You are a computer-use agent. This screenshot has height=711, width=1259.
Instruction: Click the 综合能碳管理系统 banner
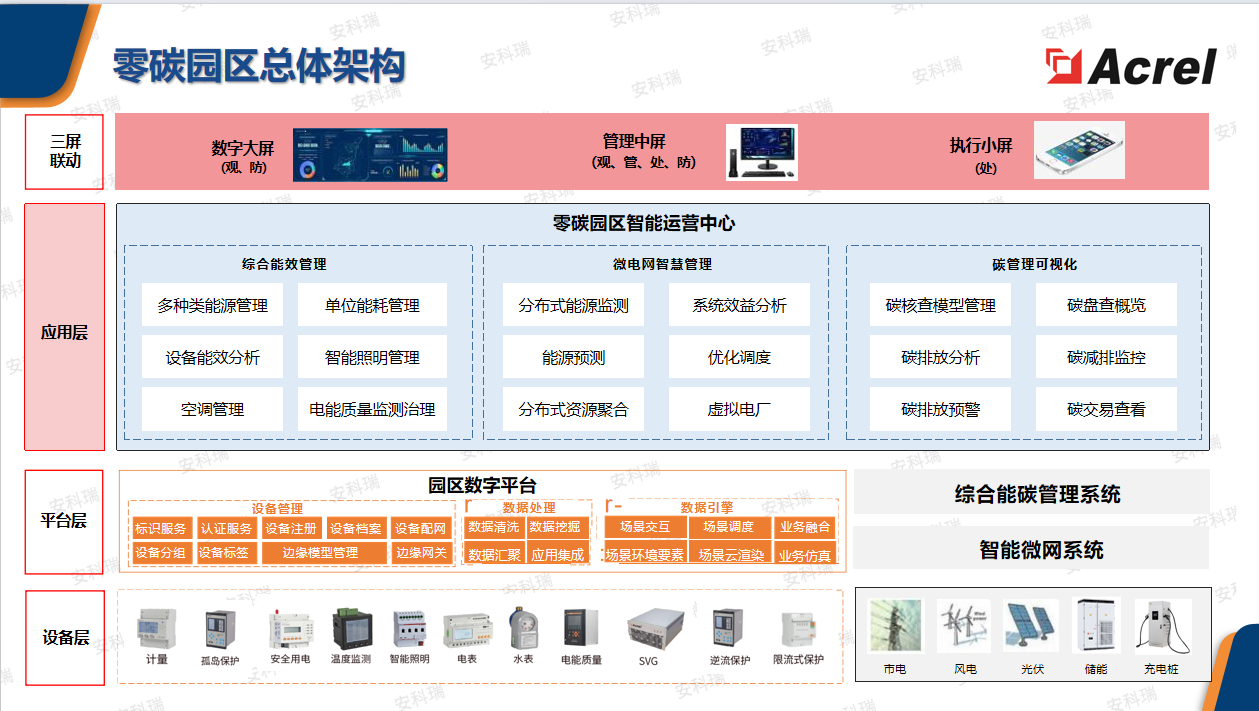tap(1036, 494)
